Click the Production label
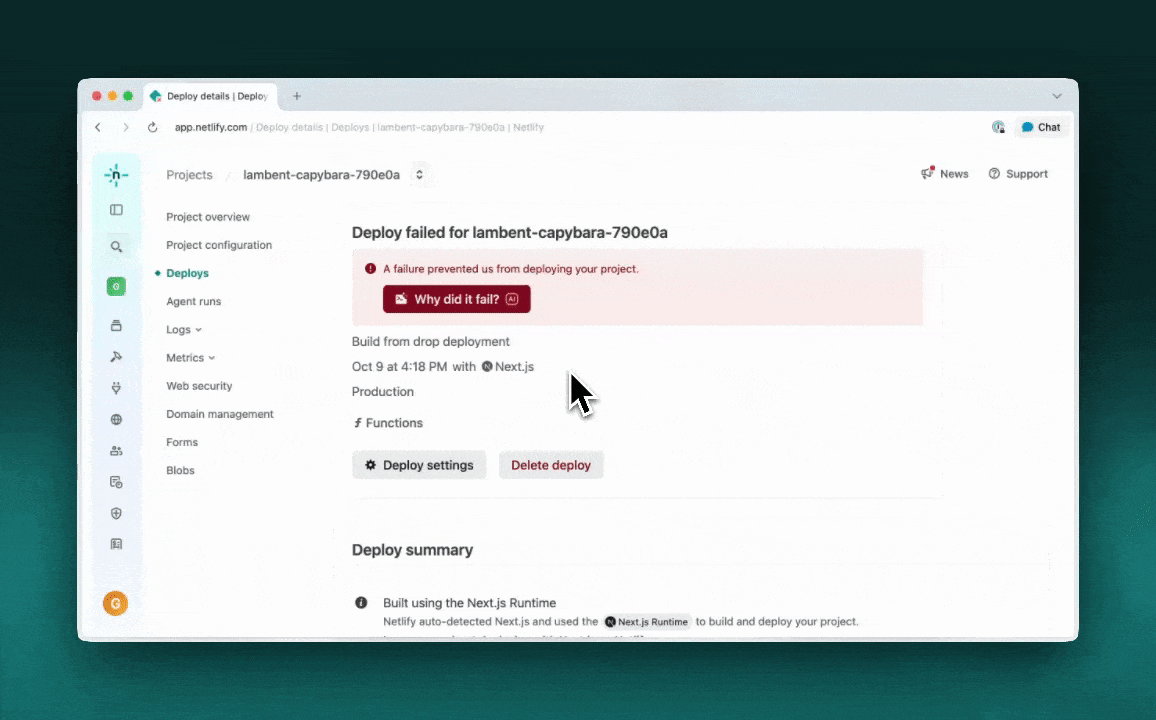 383,391
